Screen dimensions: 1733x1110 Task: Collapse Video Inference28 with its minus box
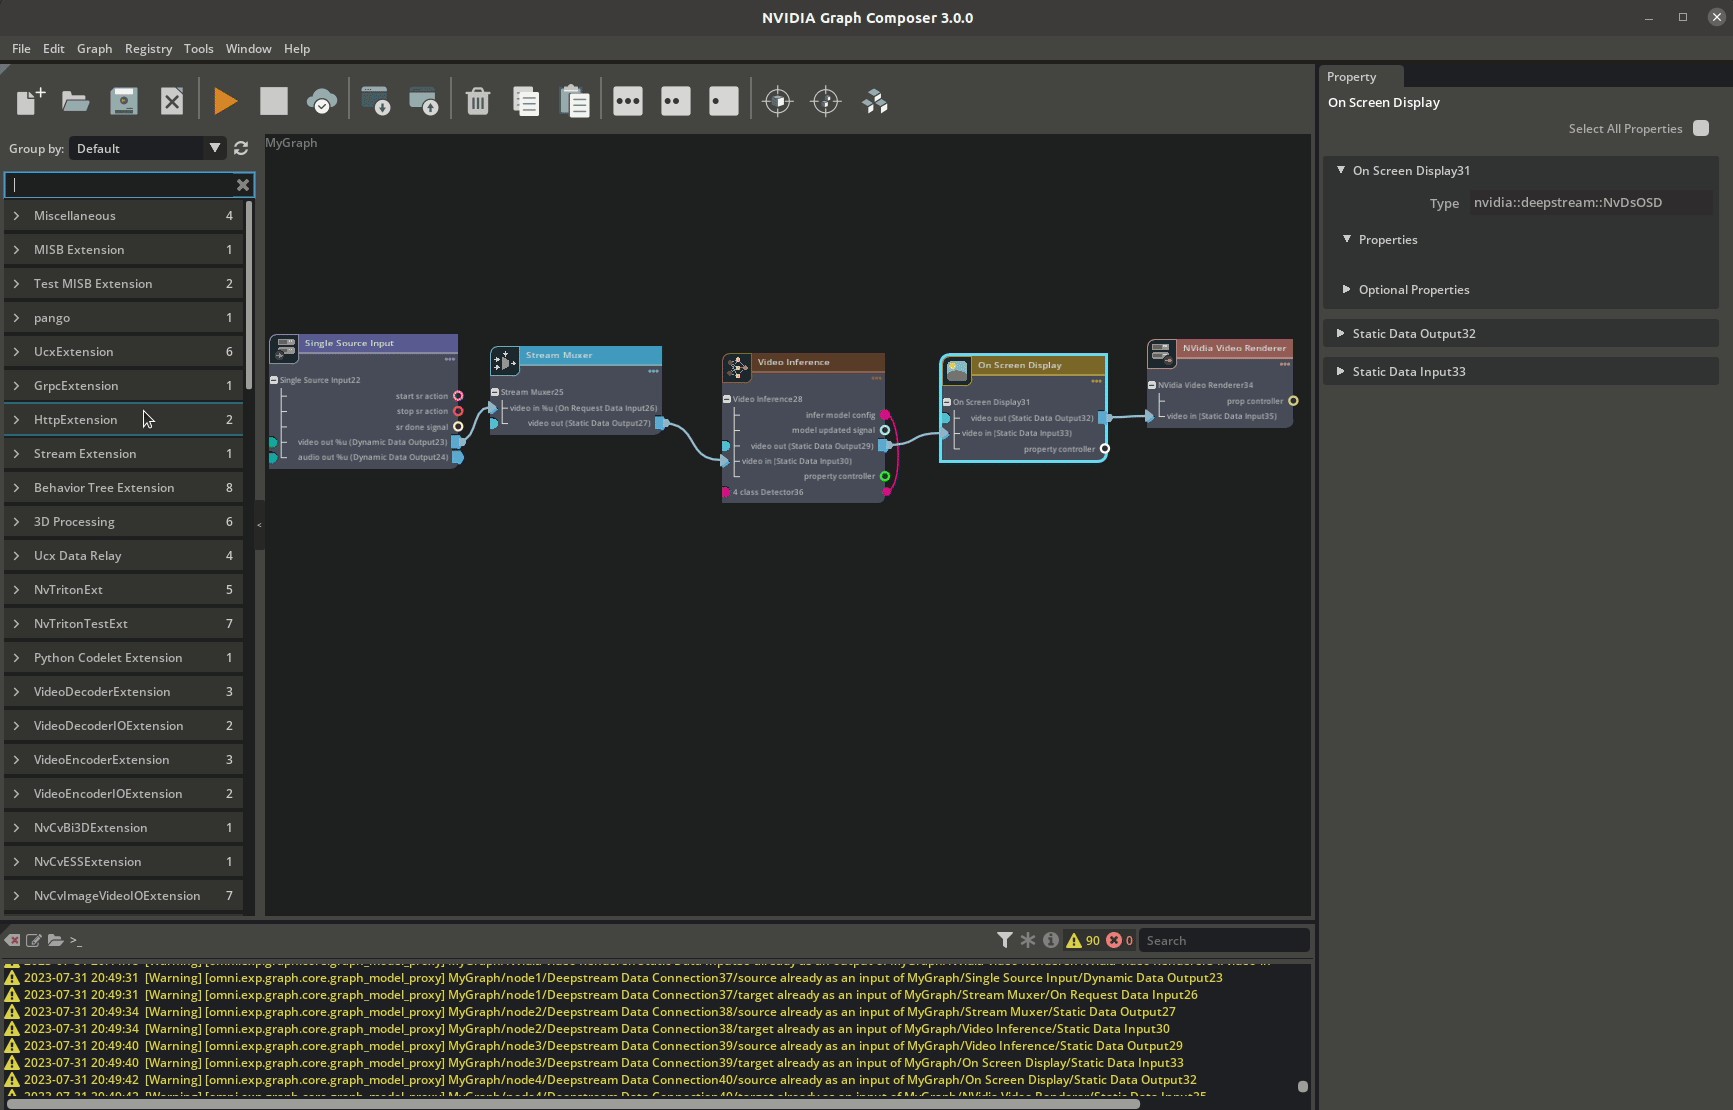coord(727,399)
